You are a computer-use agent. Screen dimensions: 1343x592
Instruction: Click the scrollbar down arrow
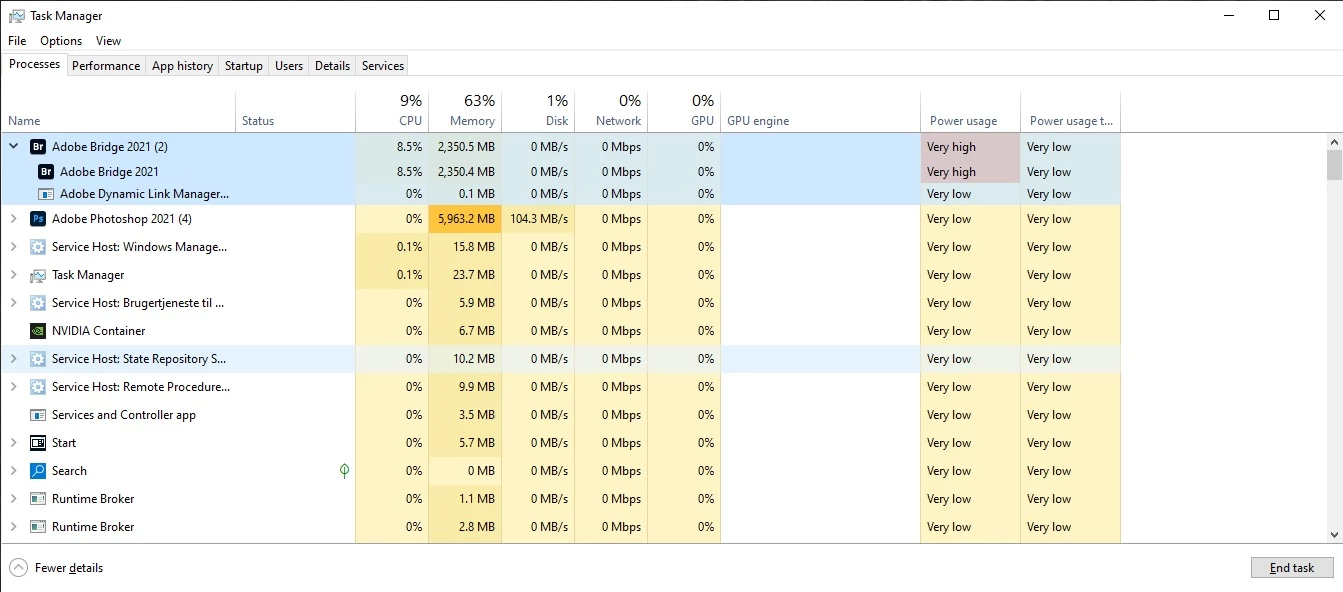pyautogui.click(x=1334, y=535)
